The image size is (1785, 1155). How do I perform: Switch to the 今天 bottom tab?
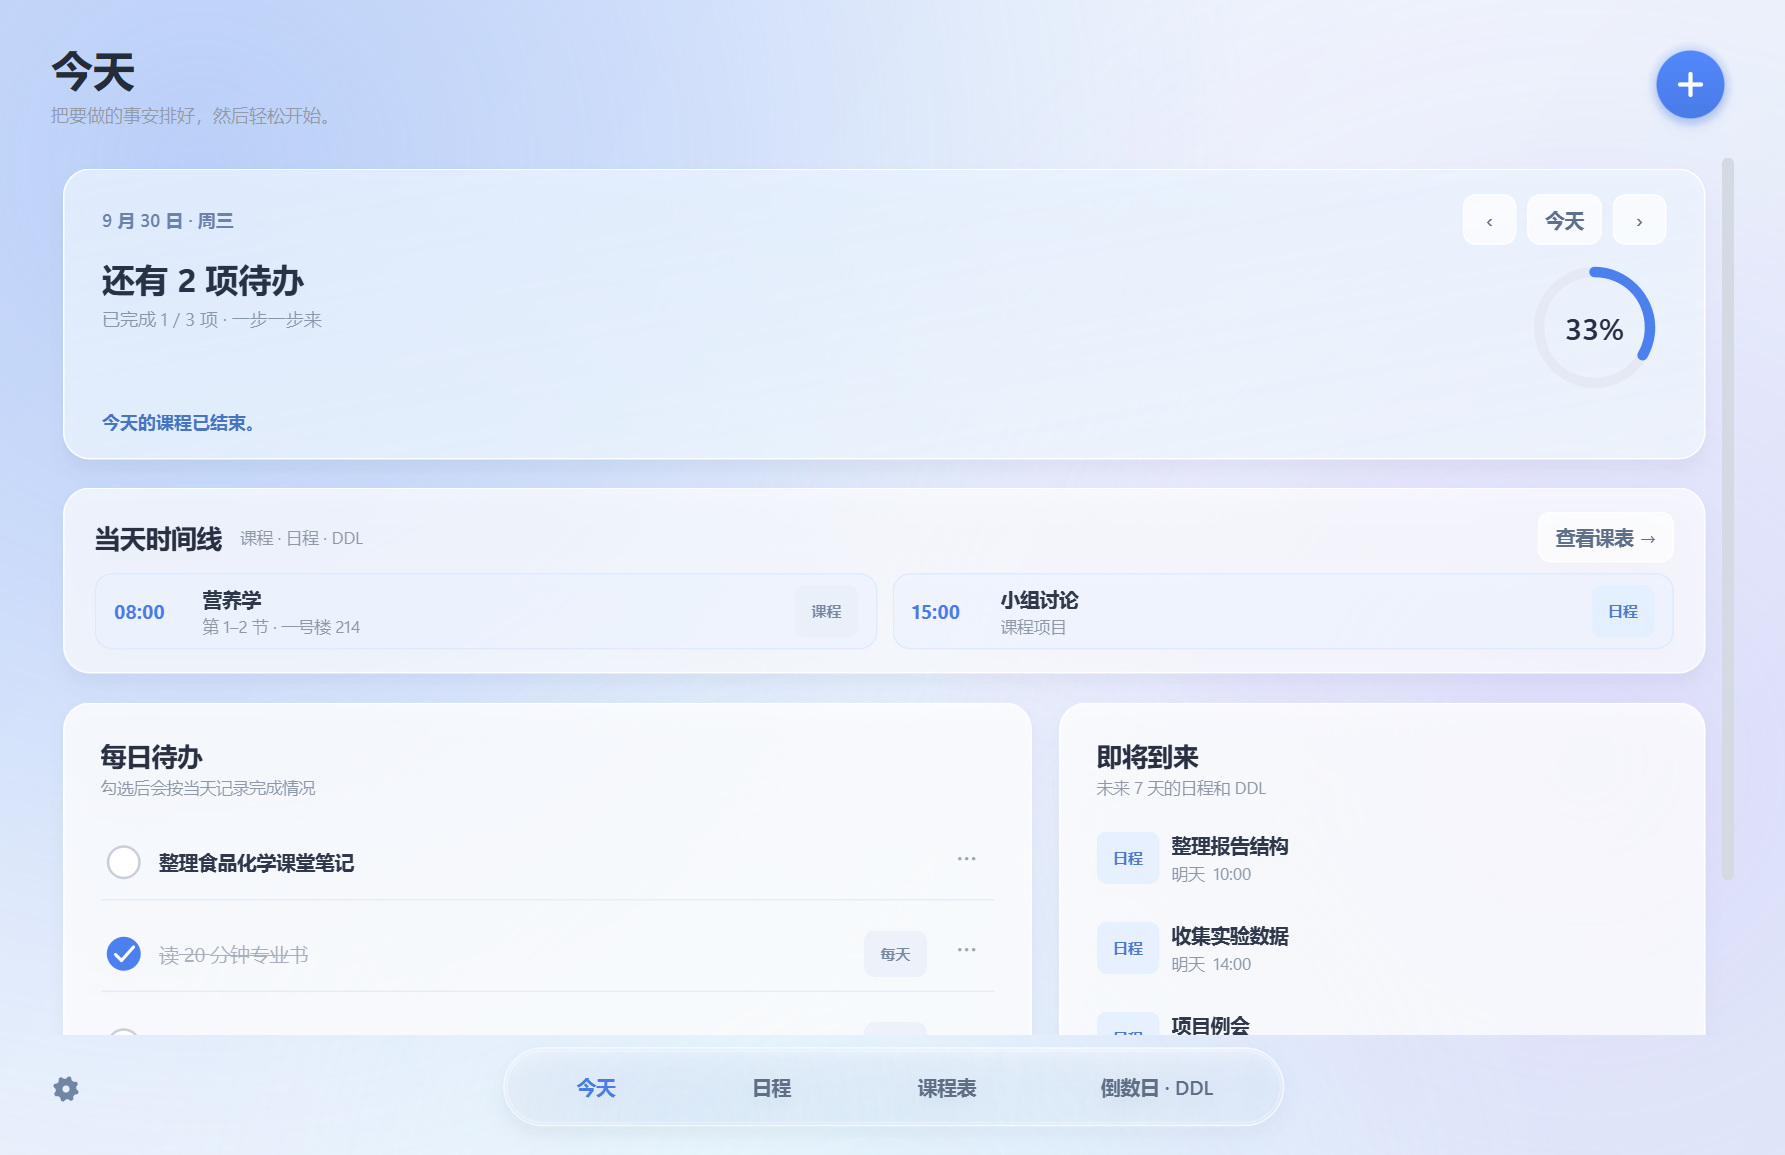(596, 1088)
